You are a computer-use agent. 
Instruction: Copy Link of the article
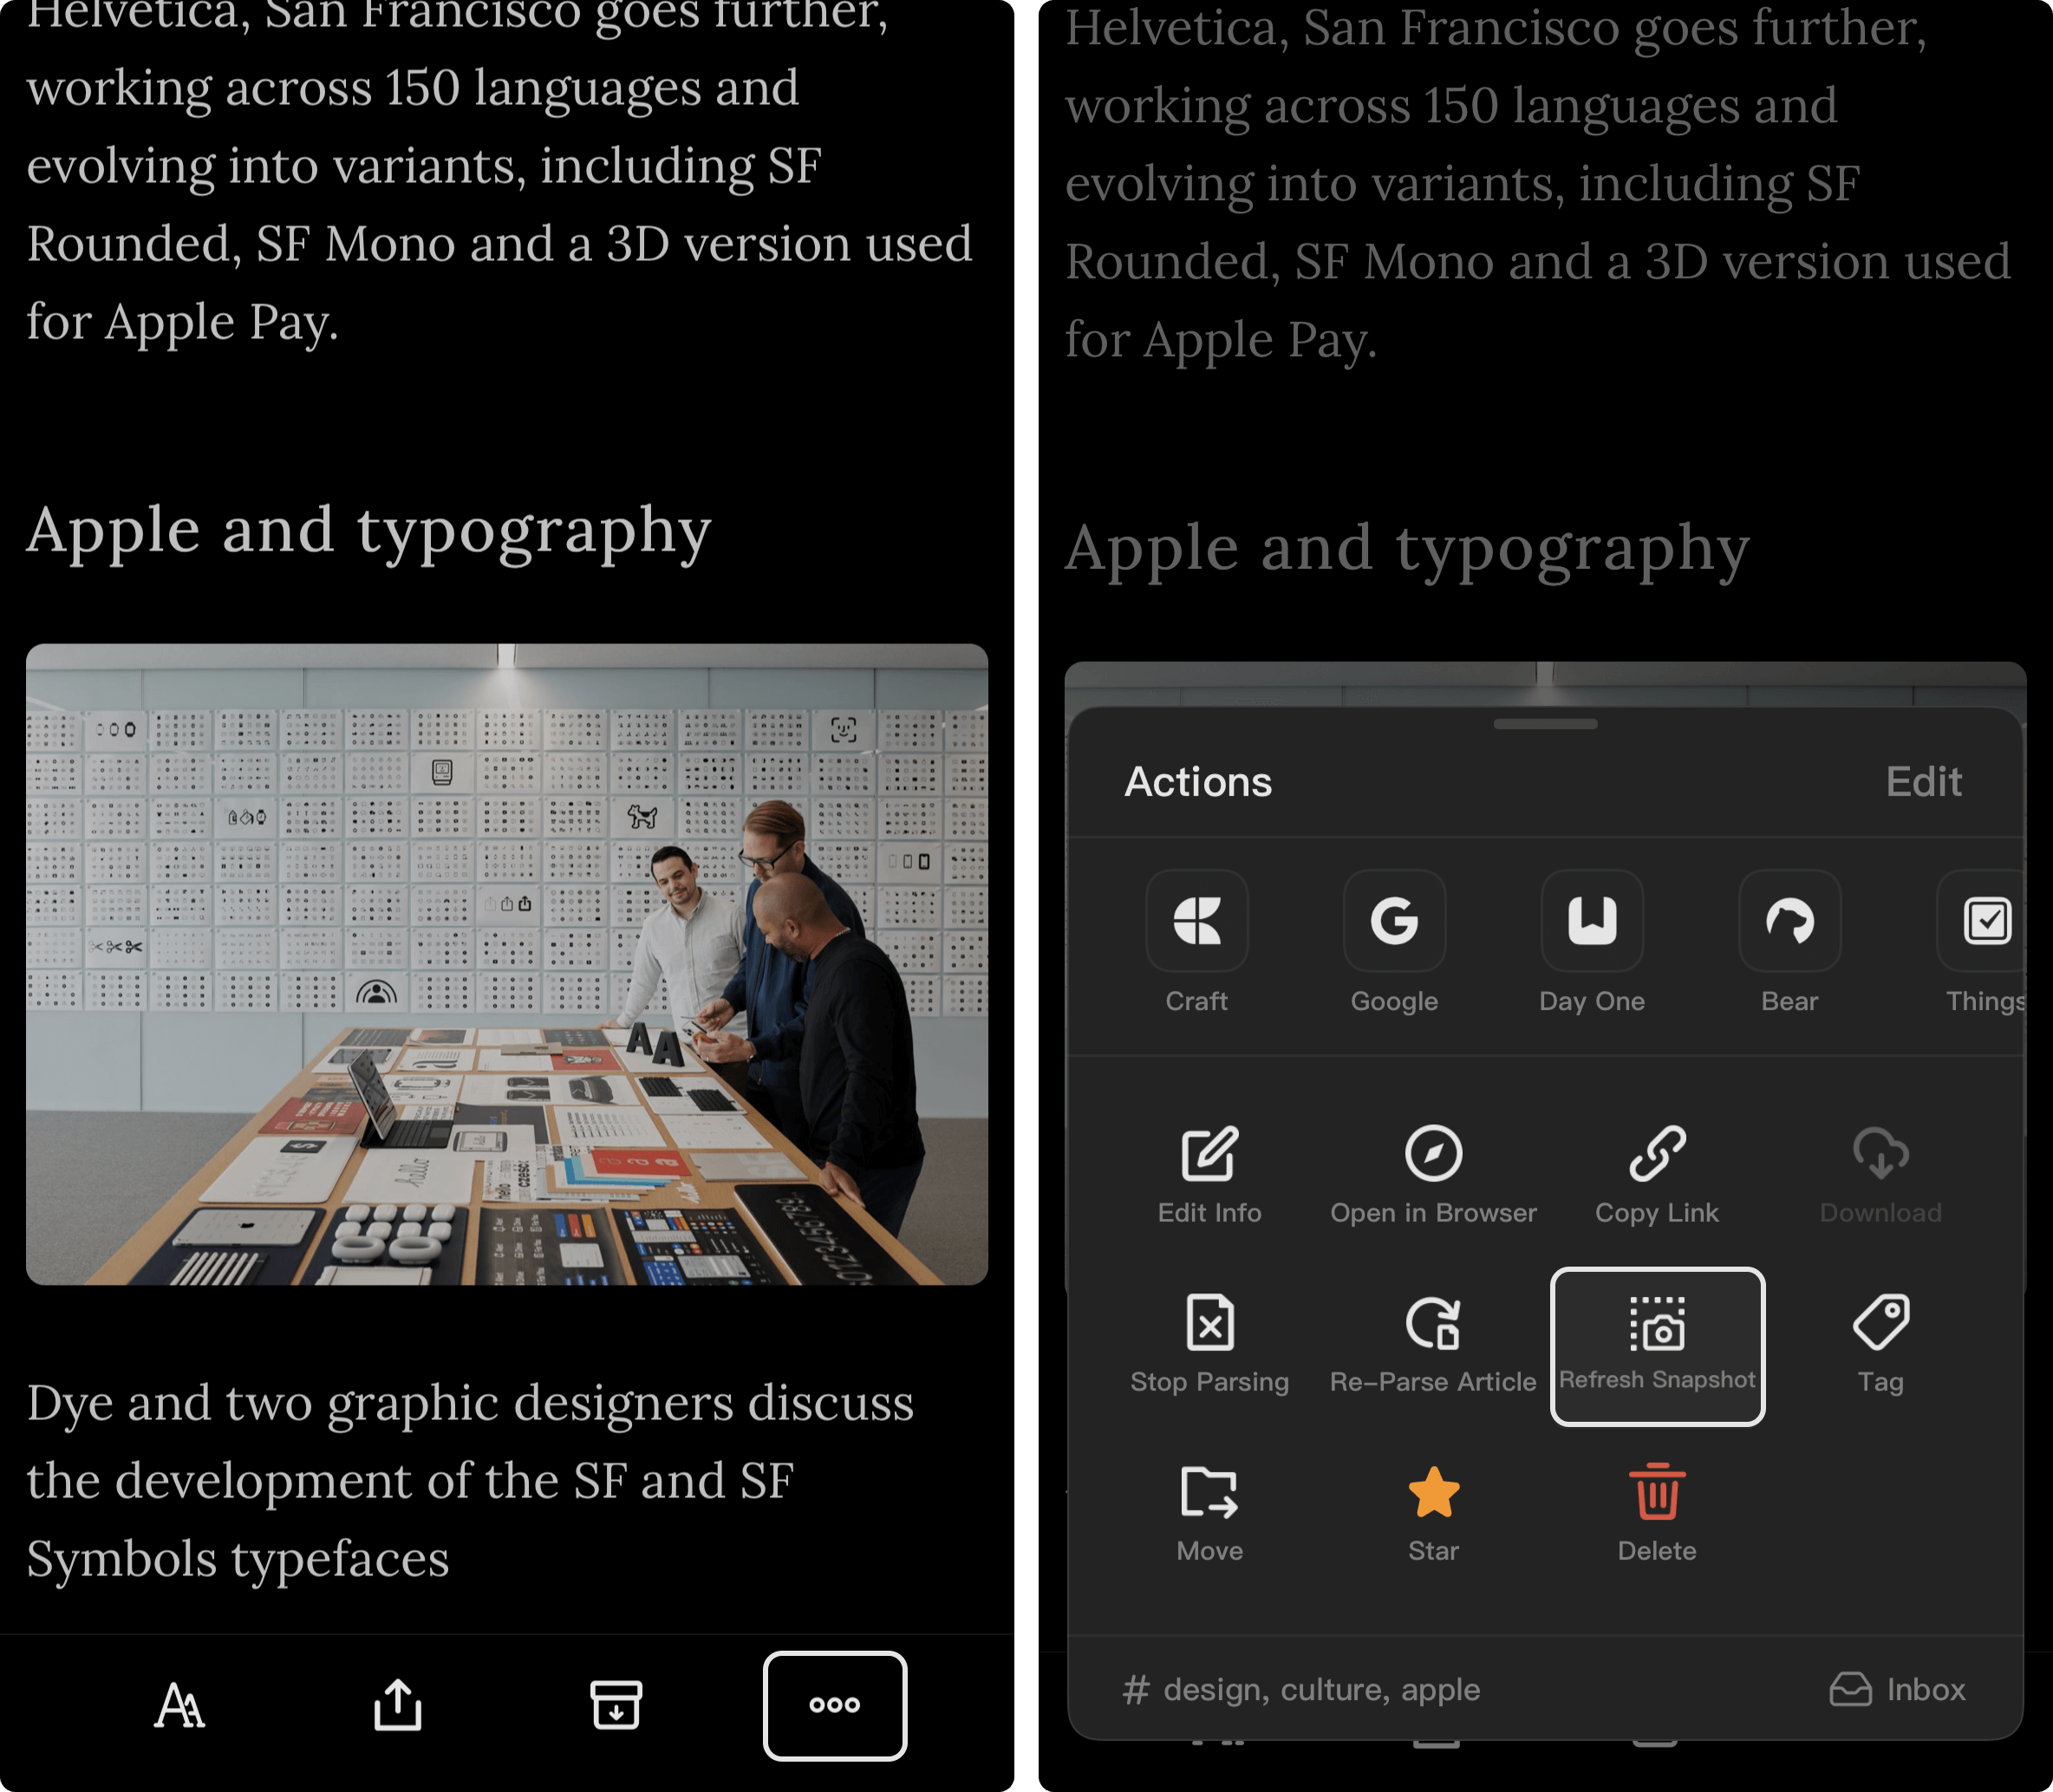point(1657,1175)
